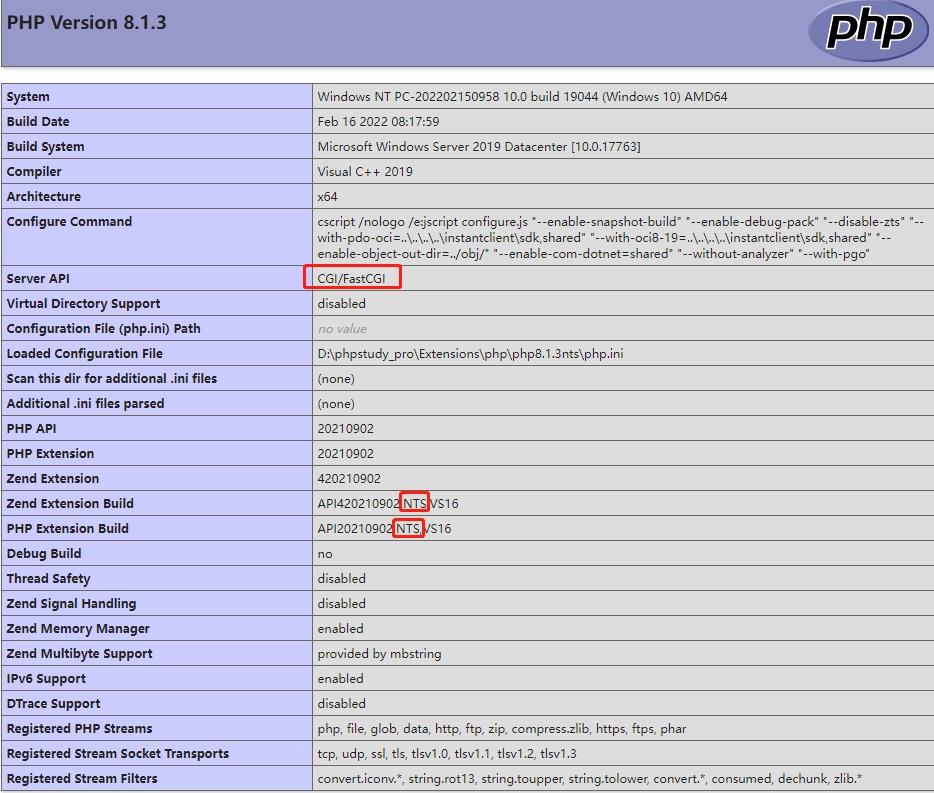Click the Loaded Configuration File php.ini path
This screenshot has width=934, height=793.
coord(470,353)
